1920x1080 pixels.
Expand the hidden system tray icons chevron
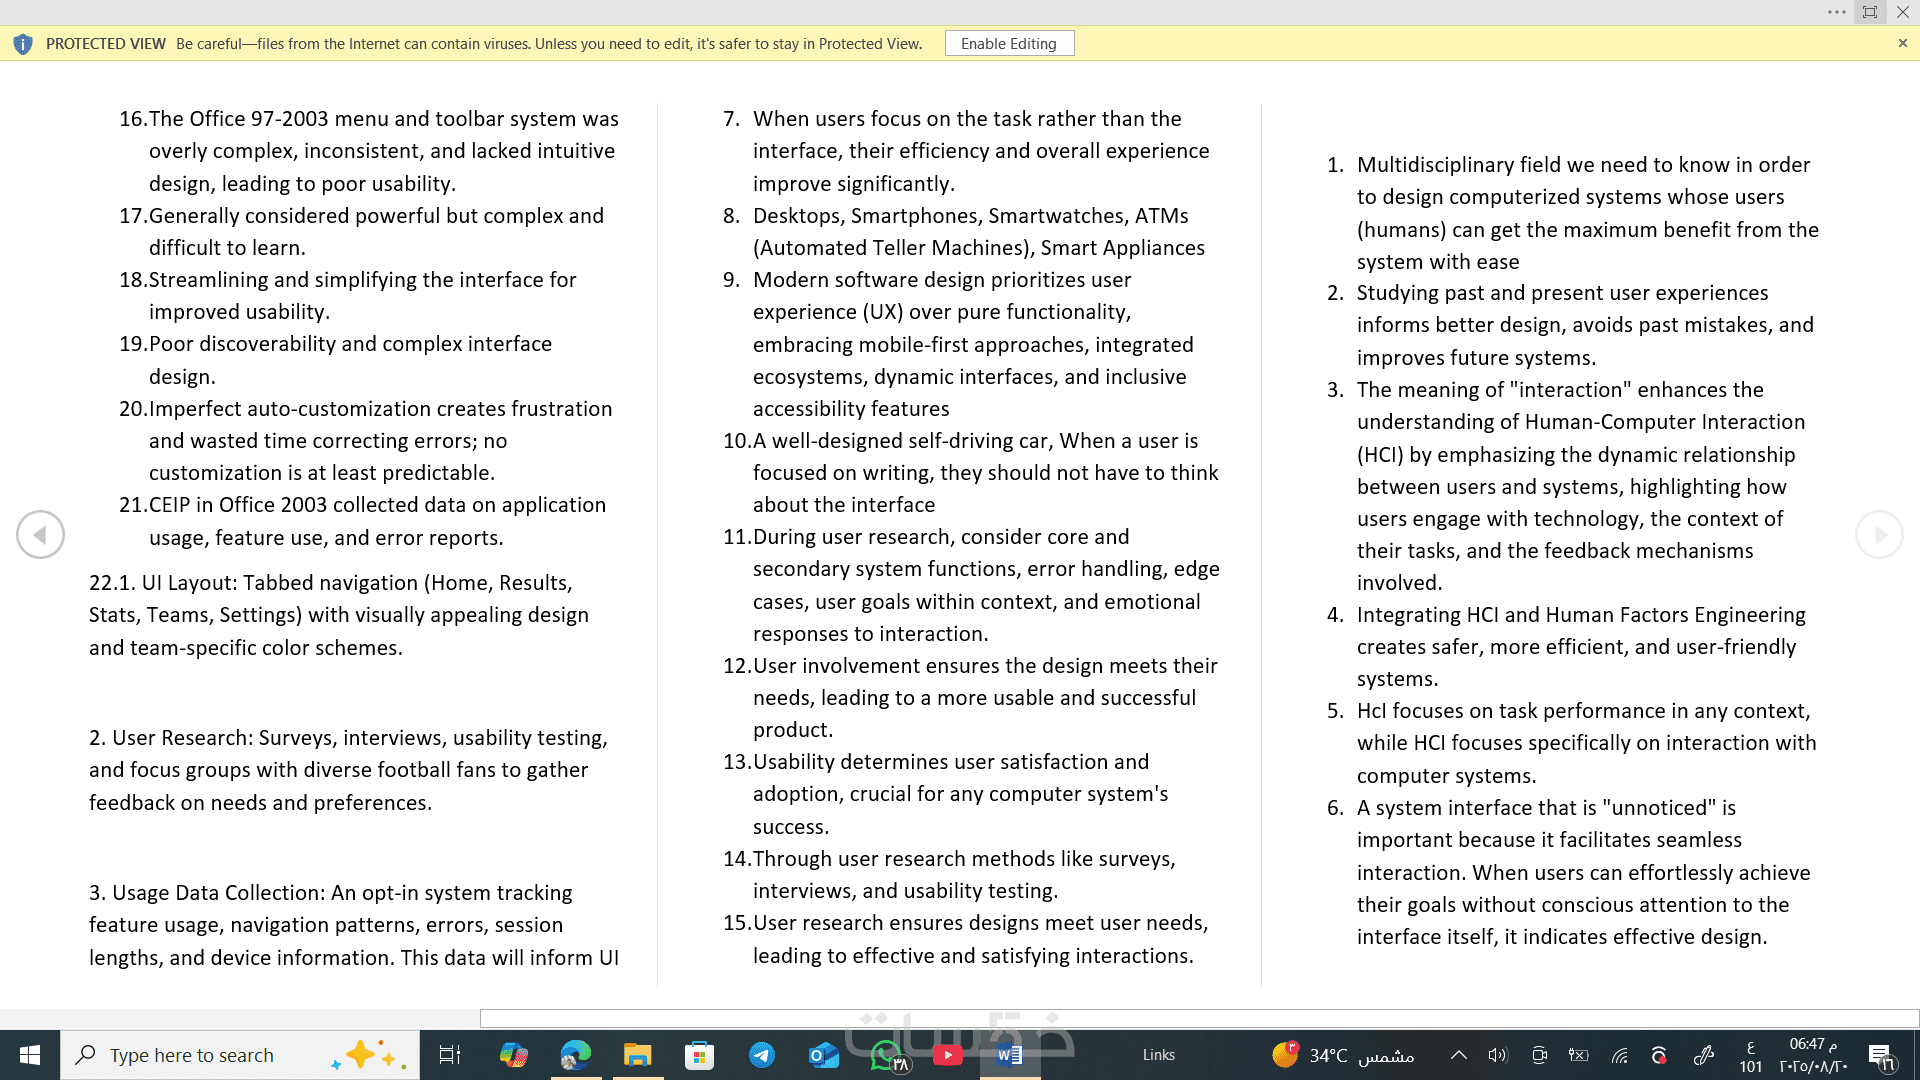1458,1055
